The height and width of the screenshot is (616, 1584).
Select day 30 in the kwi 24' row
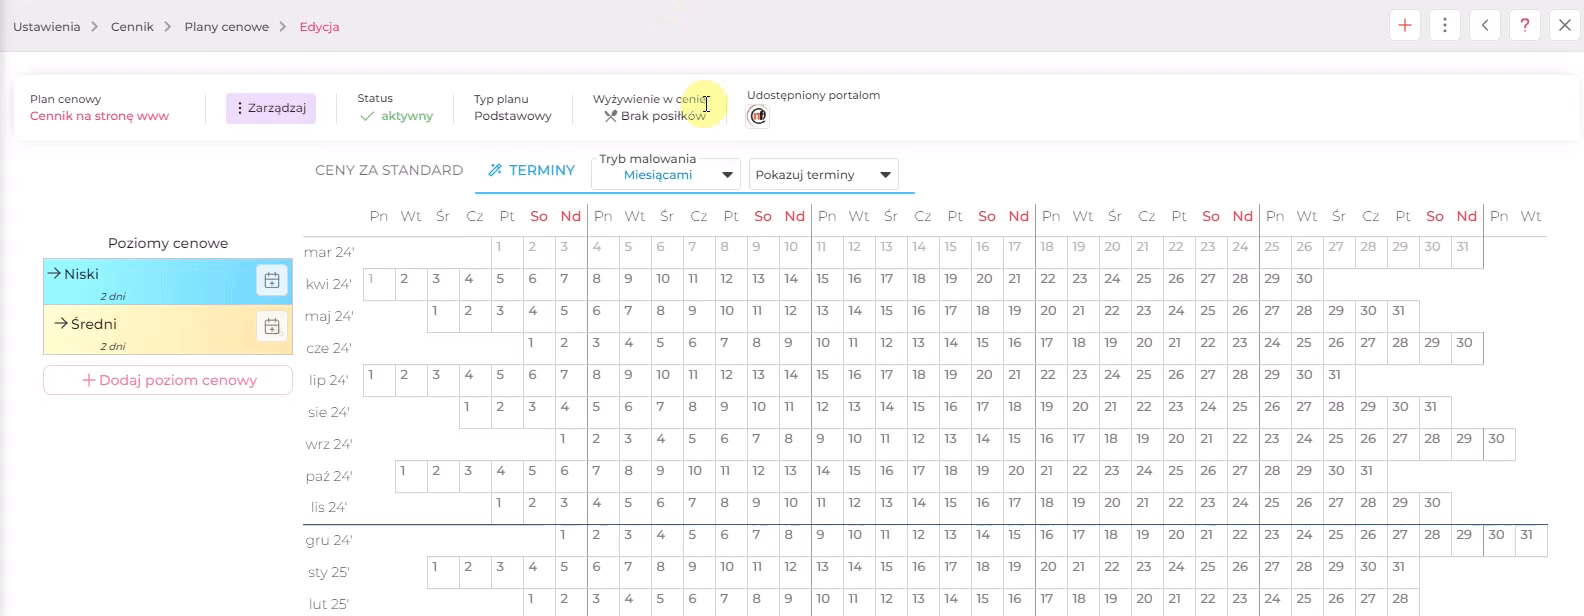(x=1307, y=284)
